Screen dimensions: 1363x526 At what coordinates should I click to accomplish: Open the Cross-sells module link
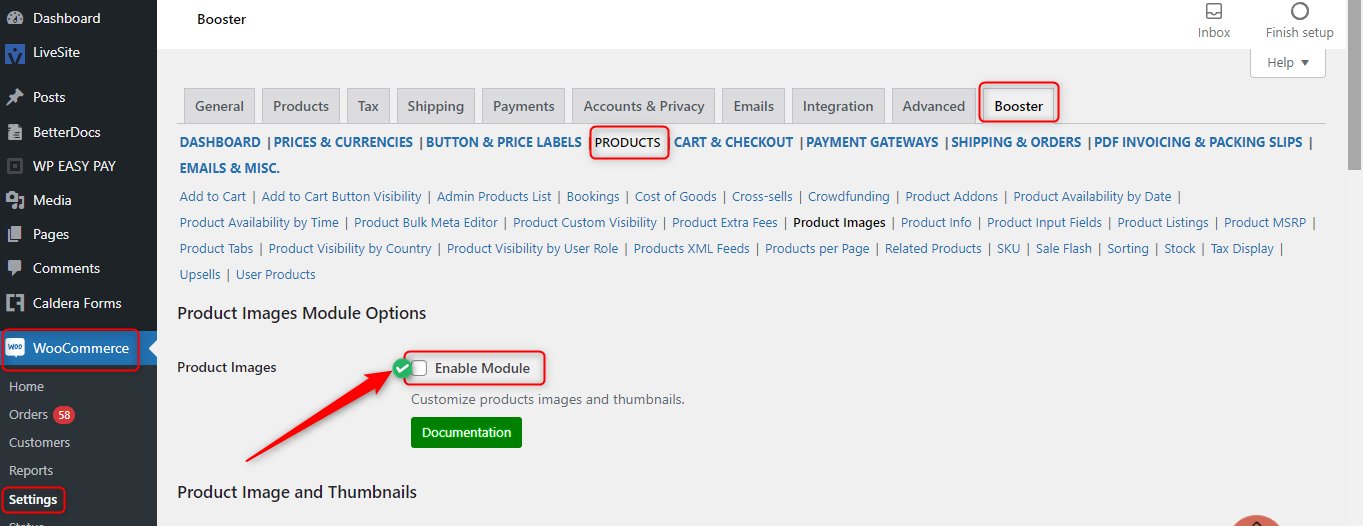[762, 196]
